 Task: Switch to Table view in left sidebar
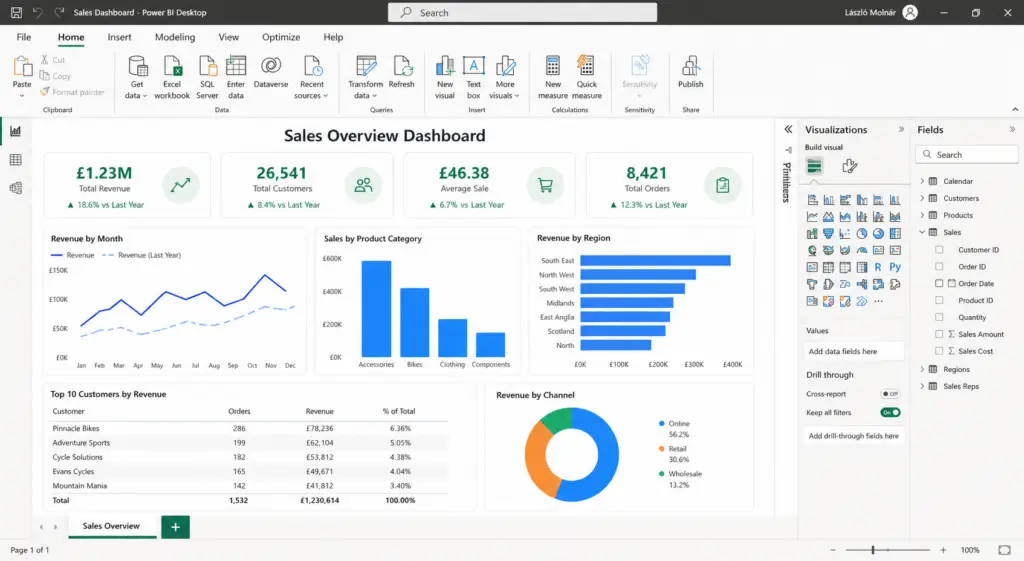[x=16, y=160]
